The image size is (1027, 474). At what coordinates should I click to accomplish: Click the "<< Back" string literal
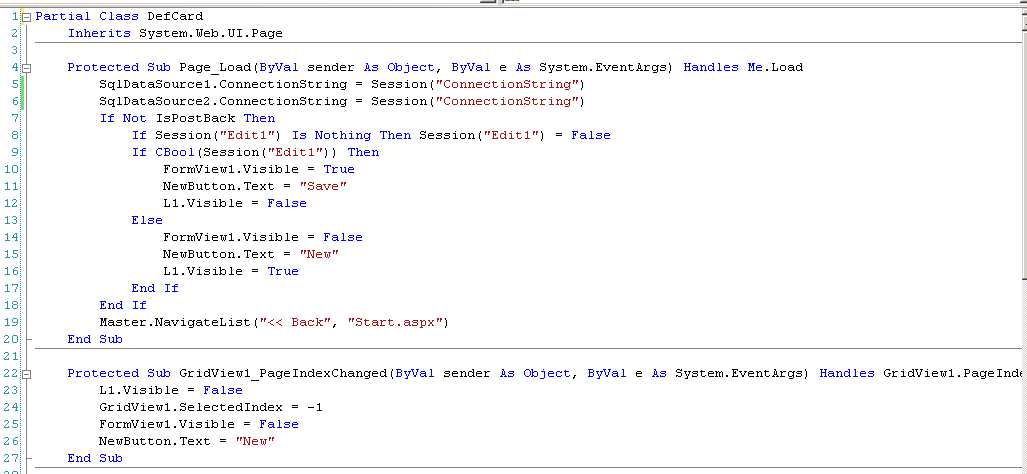(x=295, y=323)
